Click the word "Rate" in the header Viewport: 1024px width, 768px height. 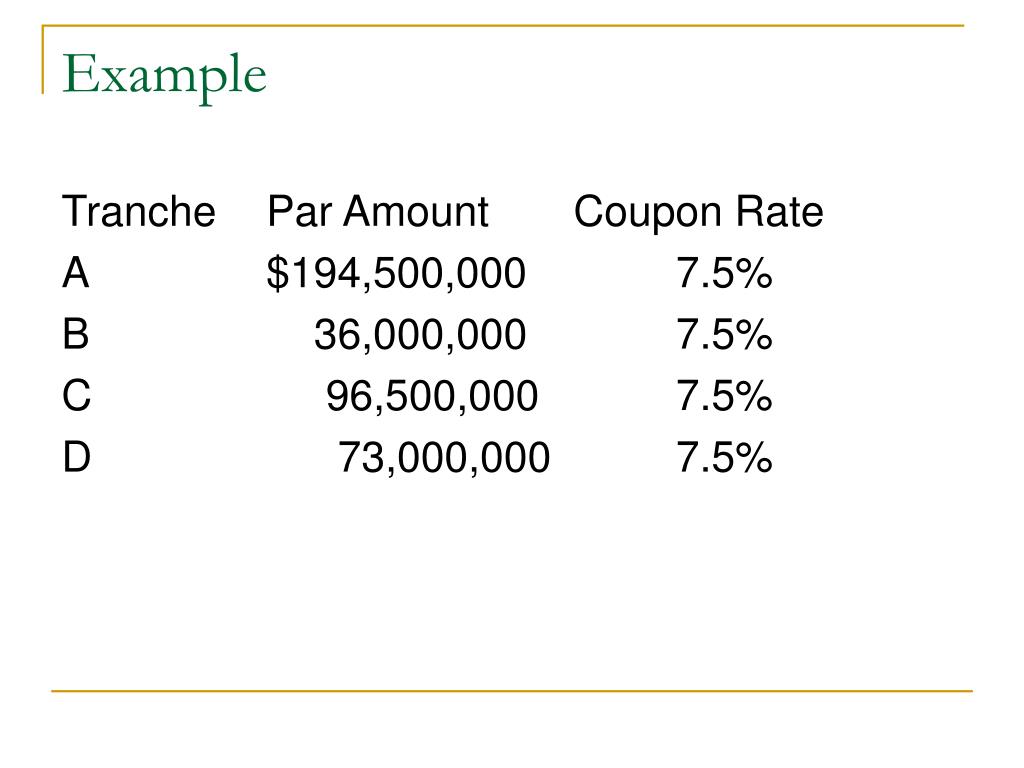point(780,212)
